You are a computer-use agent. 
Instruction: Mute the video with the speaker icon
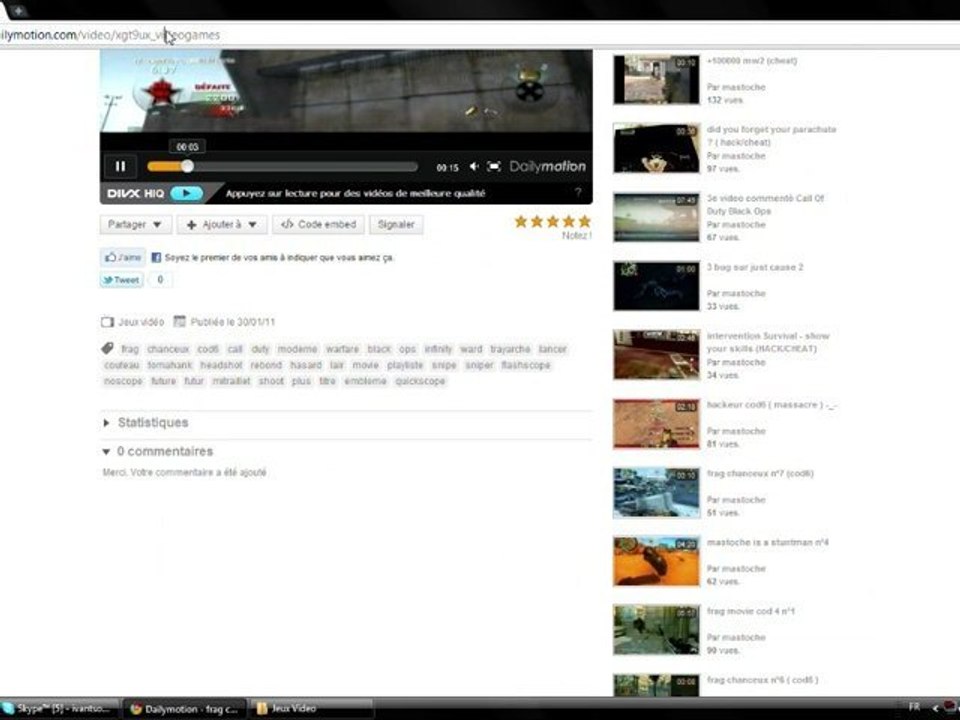point(473,167)
